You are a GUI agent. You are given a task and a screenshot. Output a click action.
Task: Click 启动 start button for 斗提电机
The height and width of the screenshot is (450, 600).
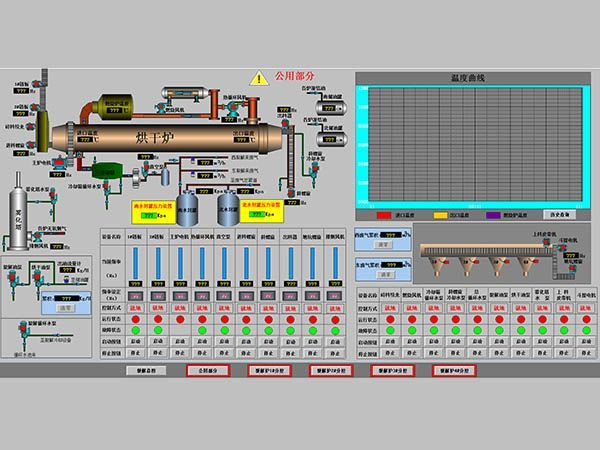point(586,341)
